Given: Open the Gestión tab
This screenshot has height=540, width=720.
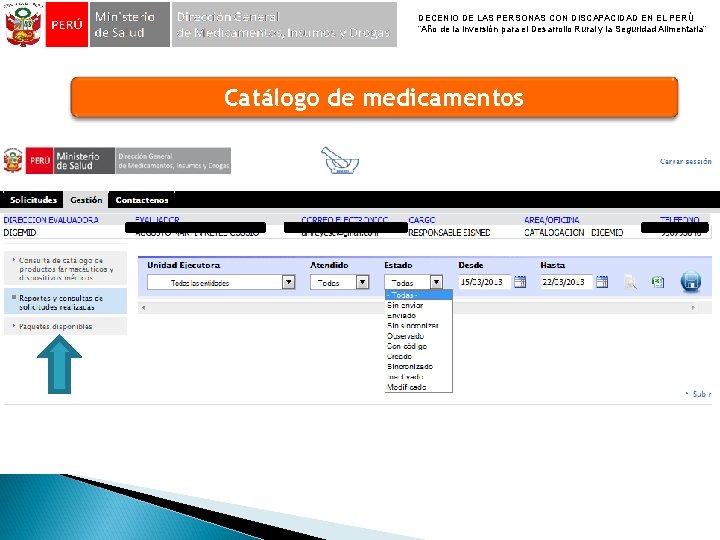Looking at the screenshot, I should (86, 200).
